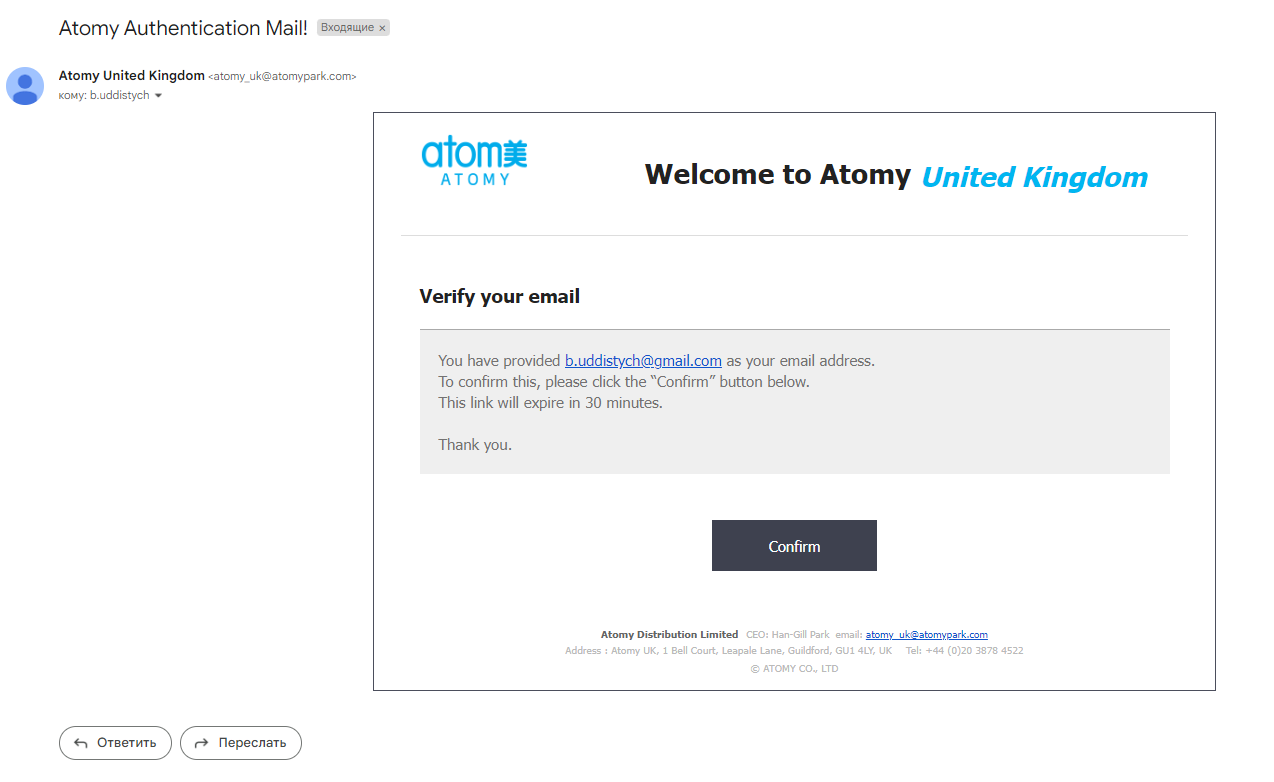Click the Atomy logo image
This screenshot has width=1274, height=782.
pos(474,162)
